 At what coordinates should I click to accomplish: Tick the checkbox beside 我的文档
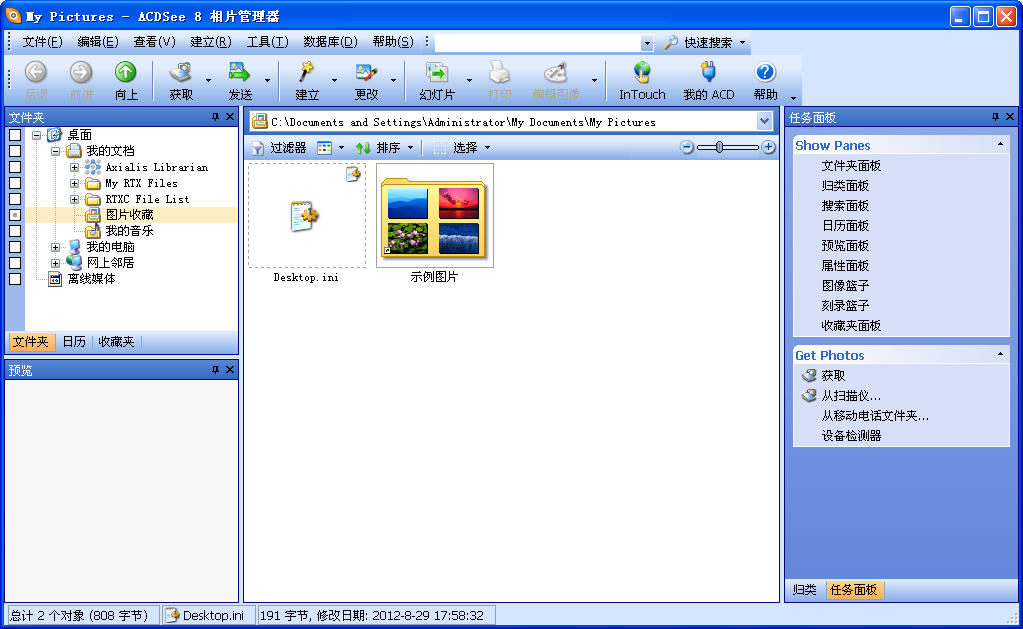point(15,151)
